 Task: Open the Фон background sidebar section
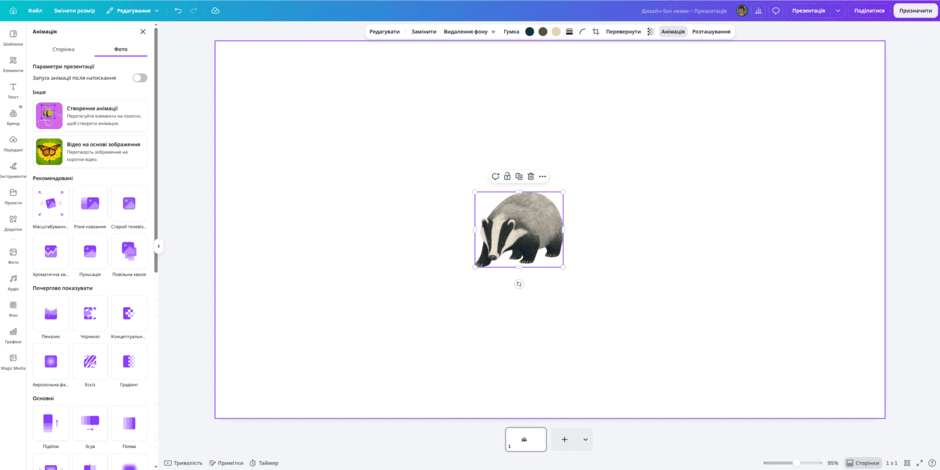tap(13, 308)
